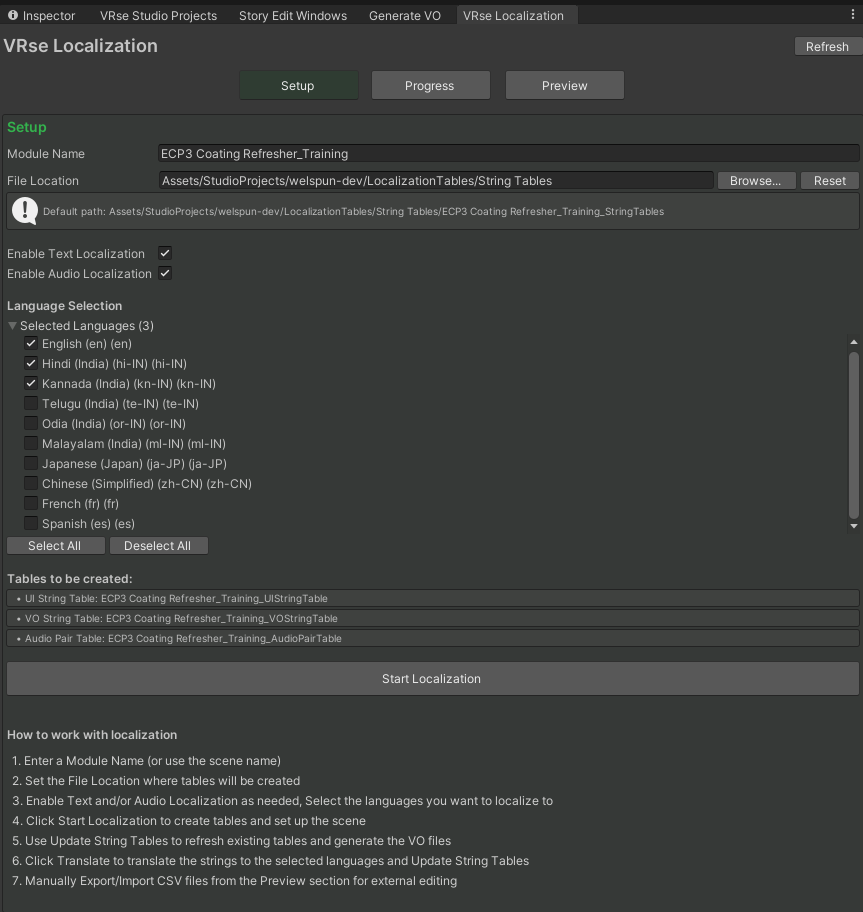Viewport: 863px width, 912px height.
Task: Open the three-dot menu in the top right
Action: coord(851,15)
